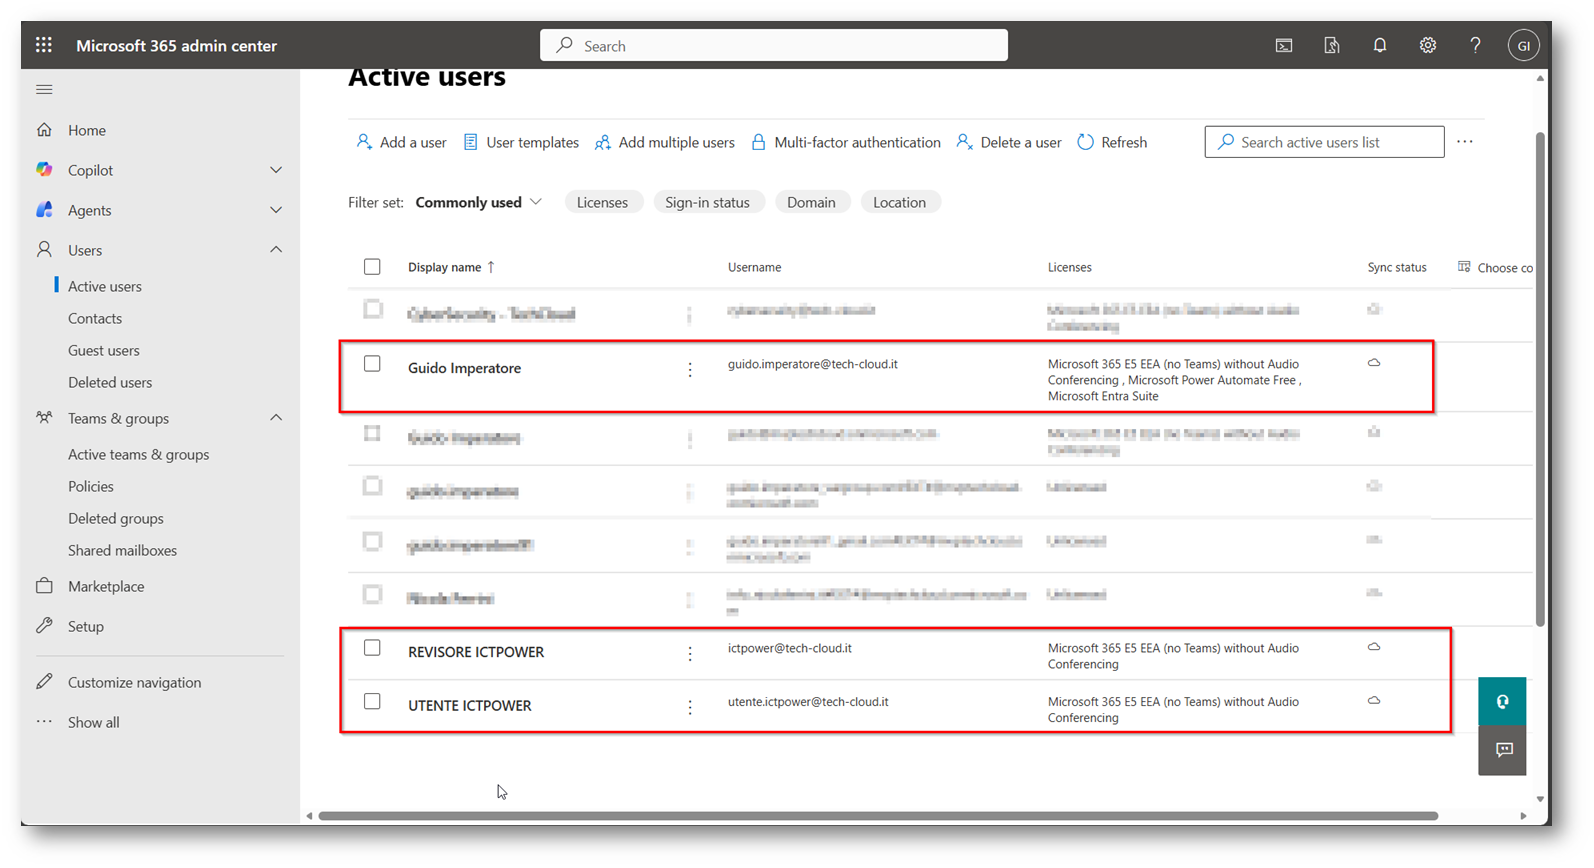Click the notifications bell icon
The image size is (1594, 868).
pyautogui.click(x=1380, y=45)
